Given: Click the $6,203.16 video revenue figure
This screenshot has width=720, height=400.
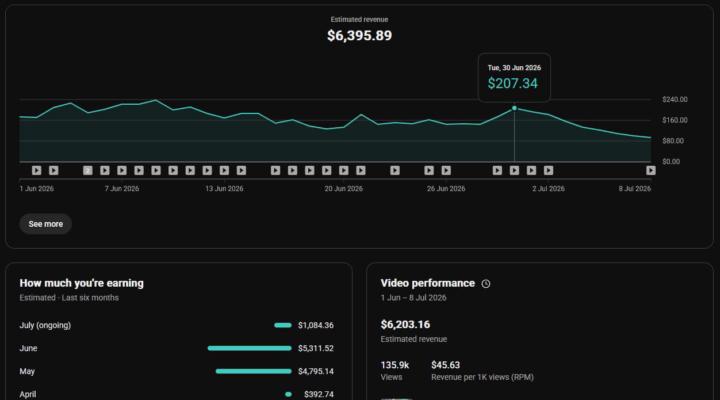Looking at the screenshot, I should click(x=405, y=324).
